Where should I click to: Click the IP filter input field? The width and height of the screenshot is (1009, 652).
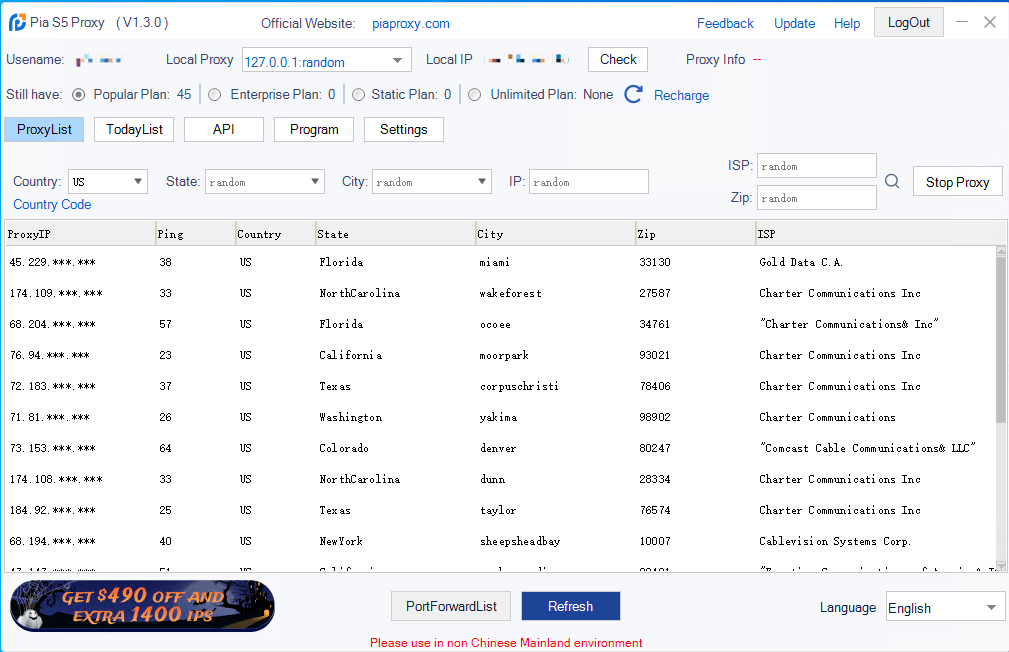pos(589,182)
